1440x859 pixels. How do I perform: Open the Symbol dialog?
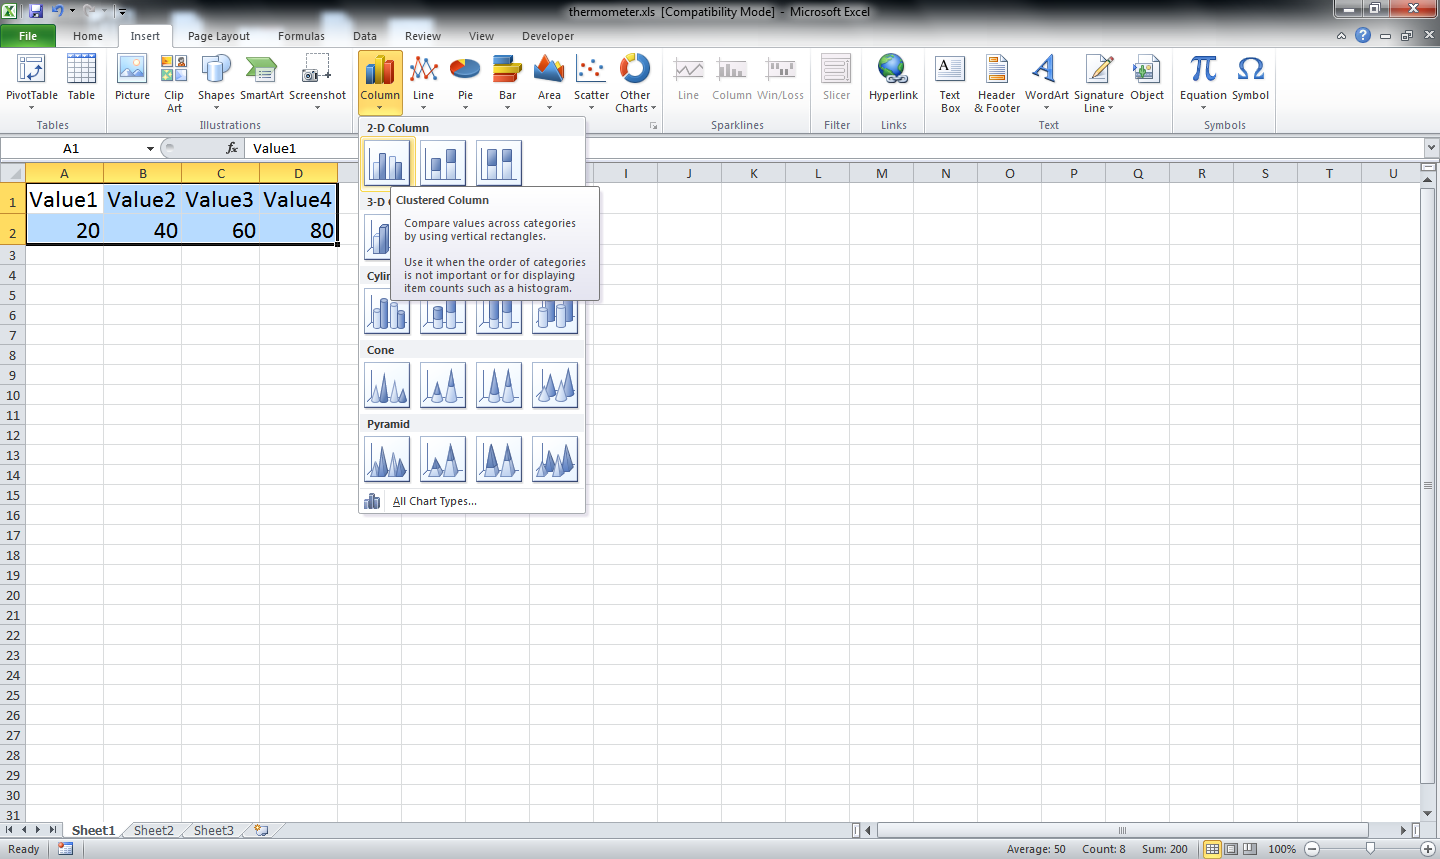pos(1250,78)
